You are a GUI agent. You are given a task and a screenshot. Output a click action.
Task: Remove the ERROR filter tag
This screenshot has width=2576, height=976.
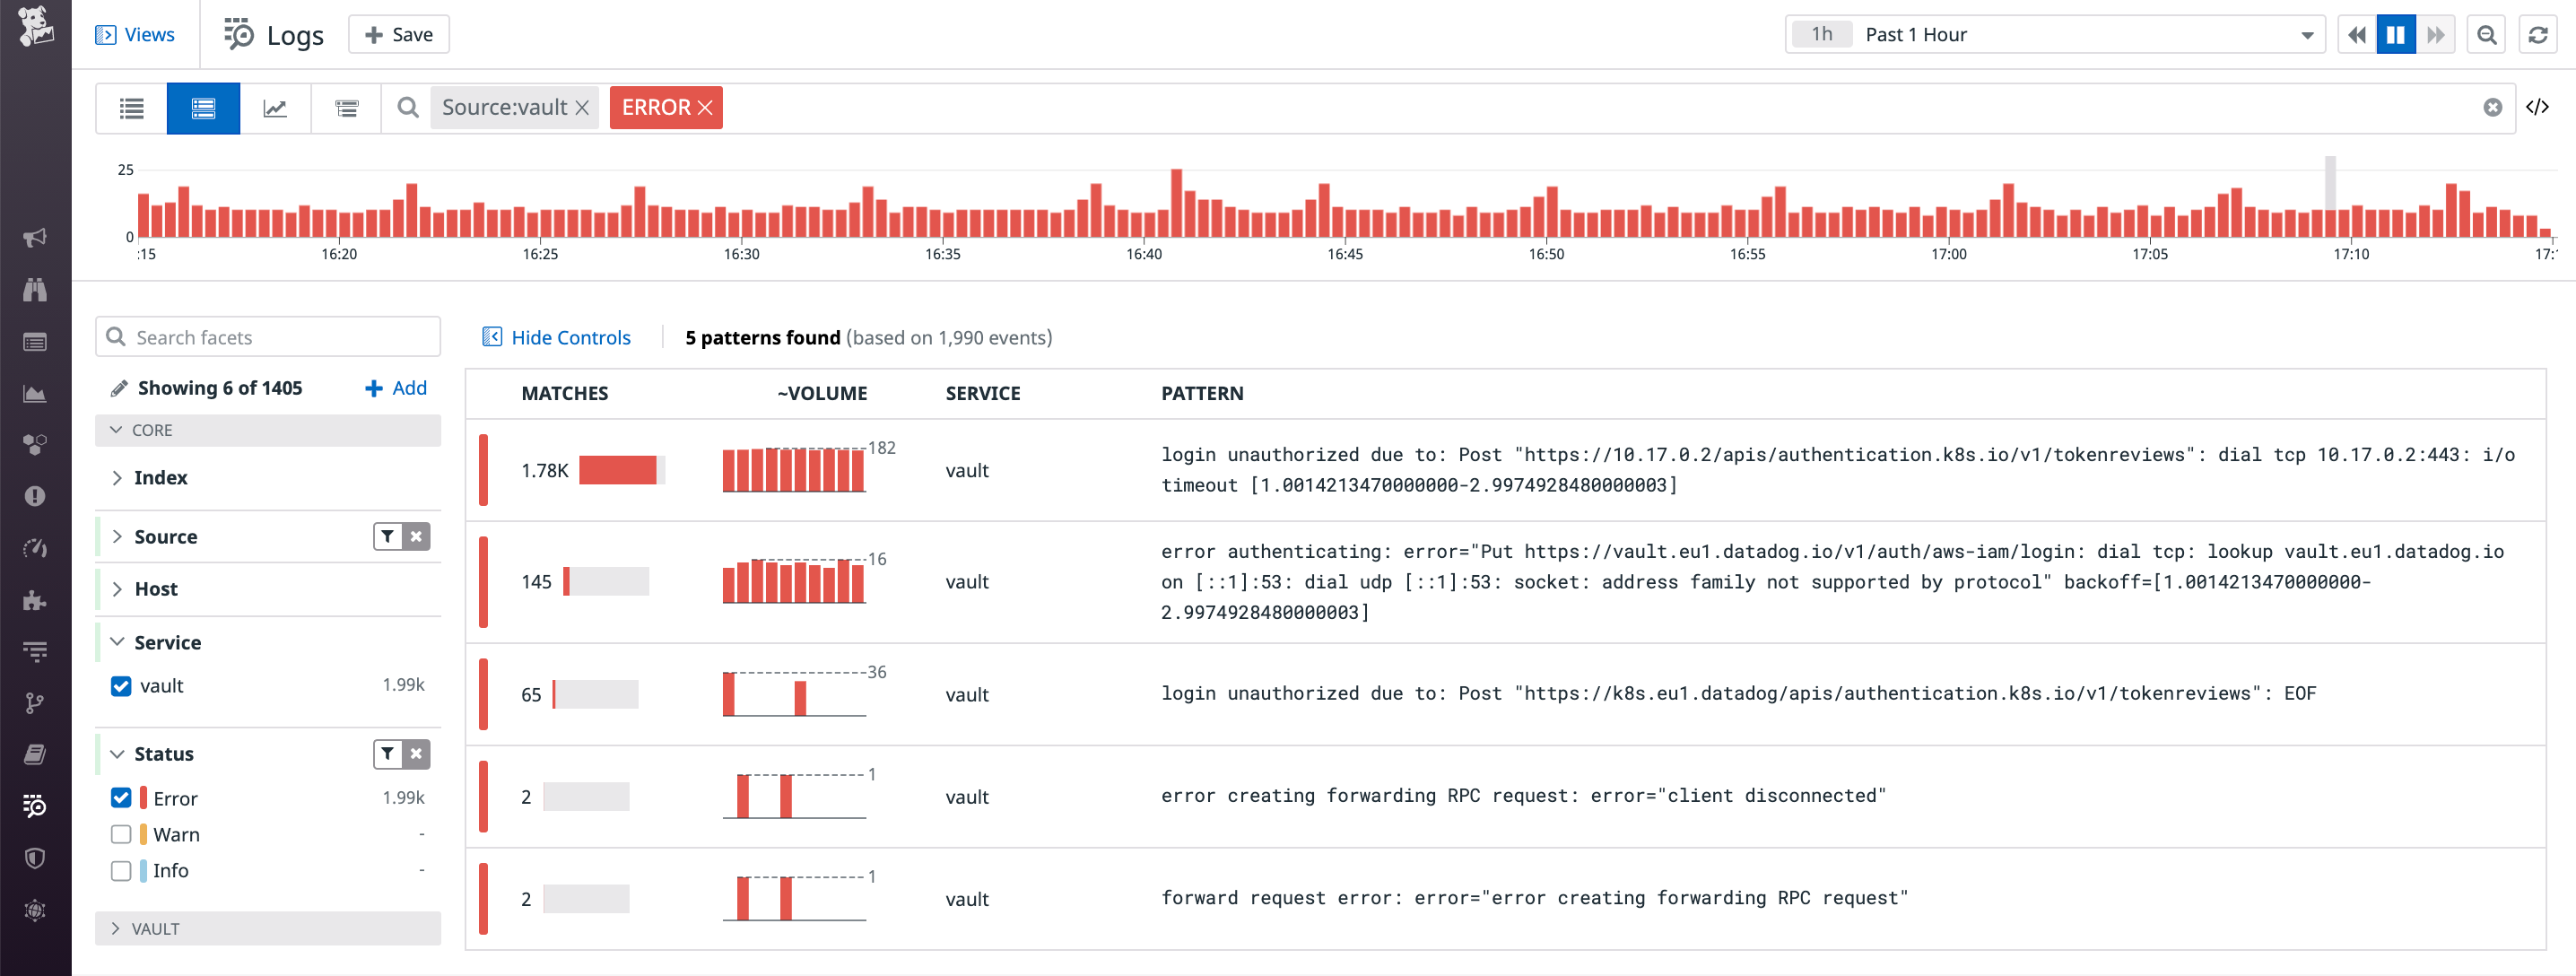coord(706,107)
